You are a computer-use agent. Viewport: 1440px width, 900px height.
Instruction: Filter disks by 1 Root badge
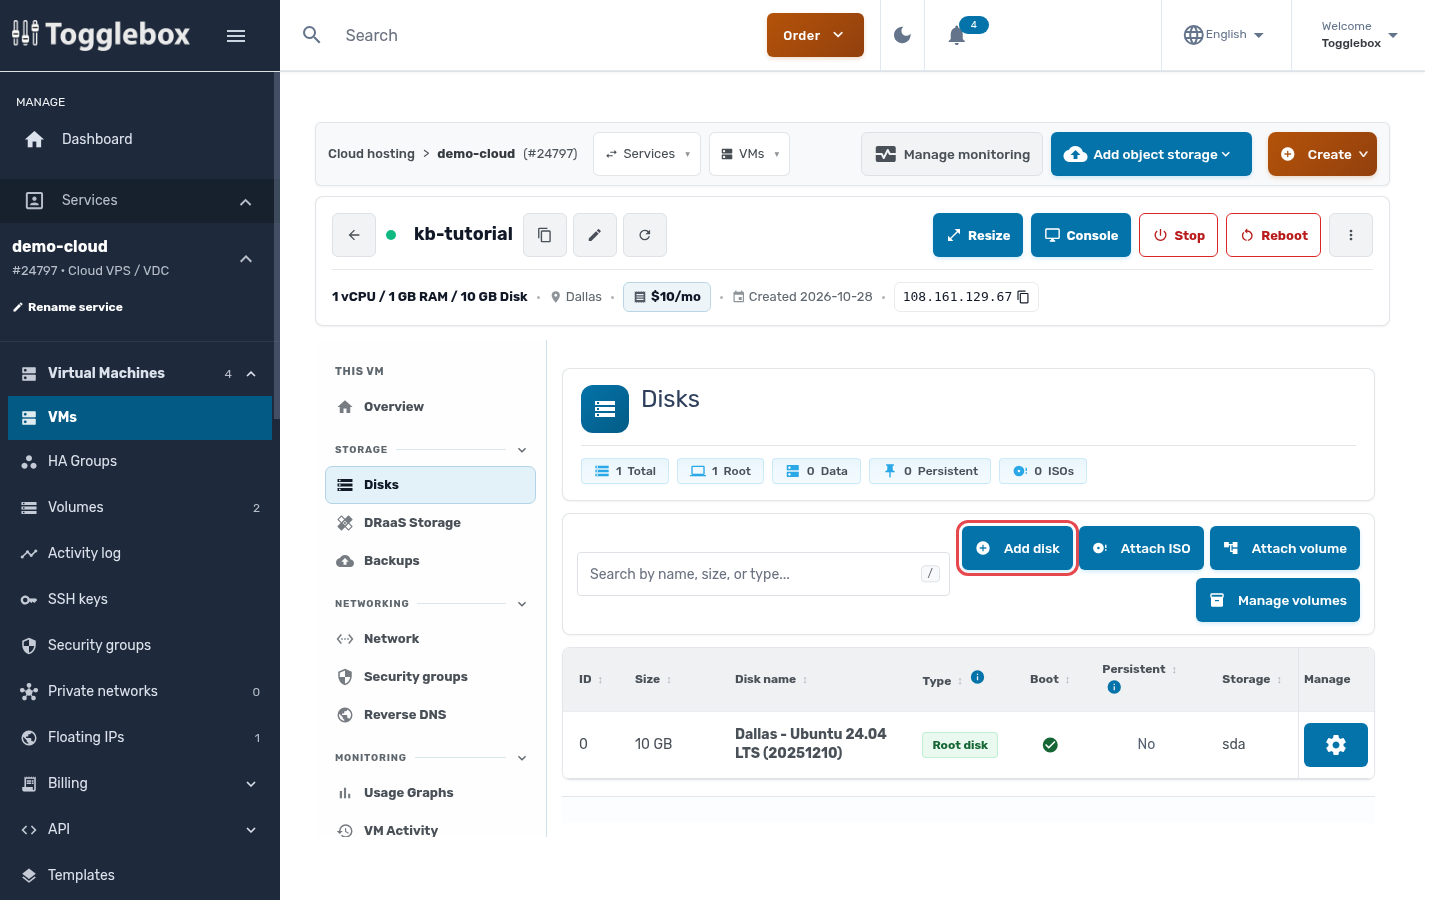[721, 471]
